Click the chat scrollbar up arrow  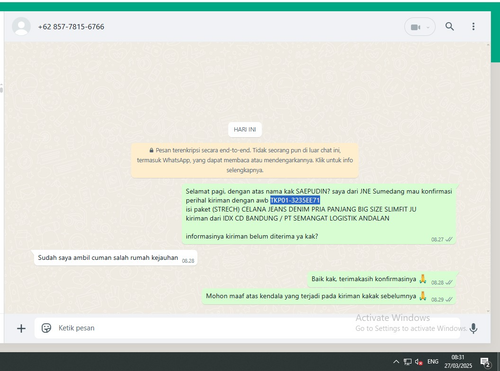[x=488, y=45]
